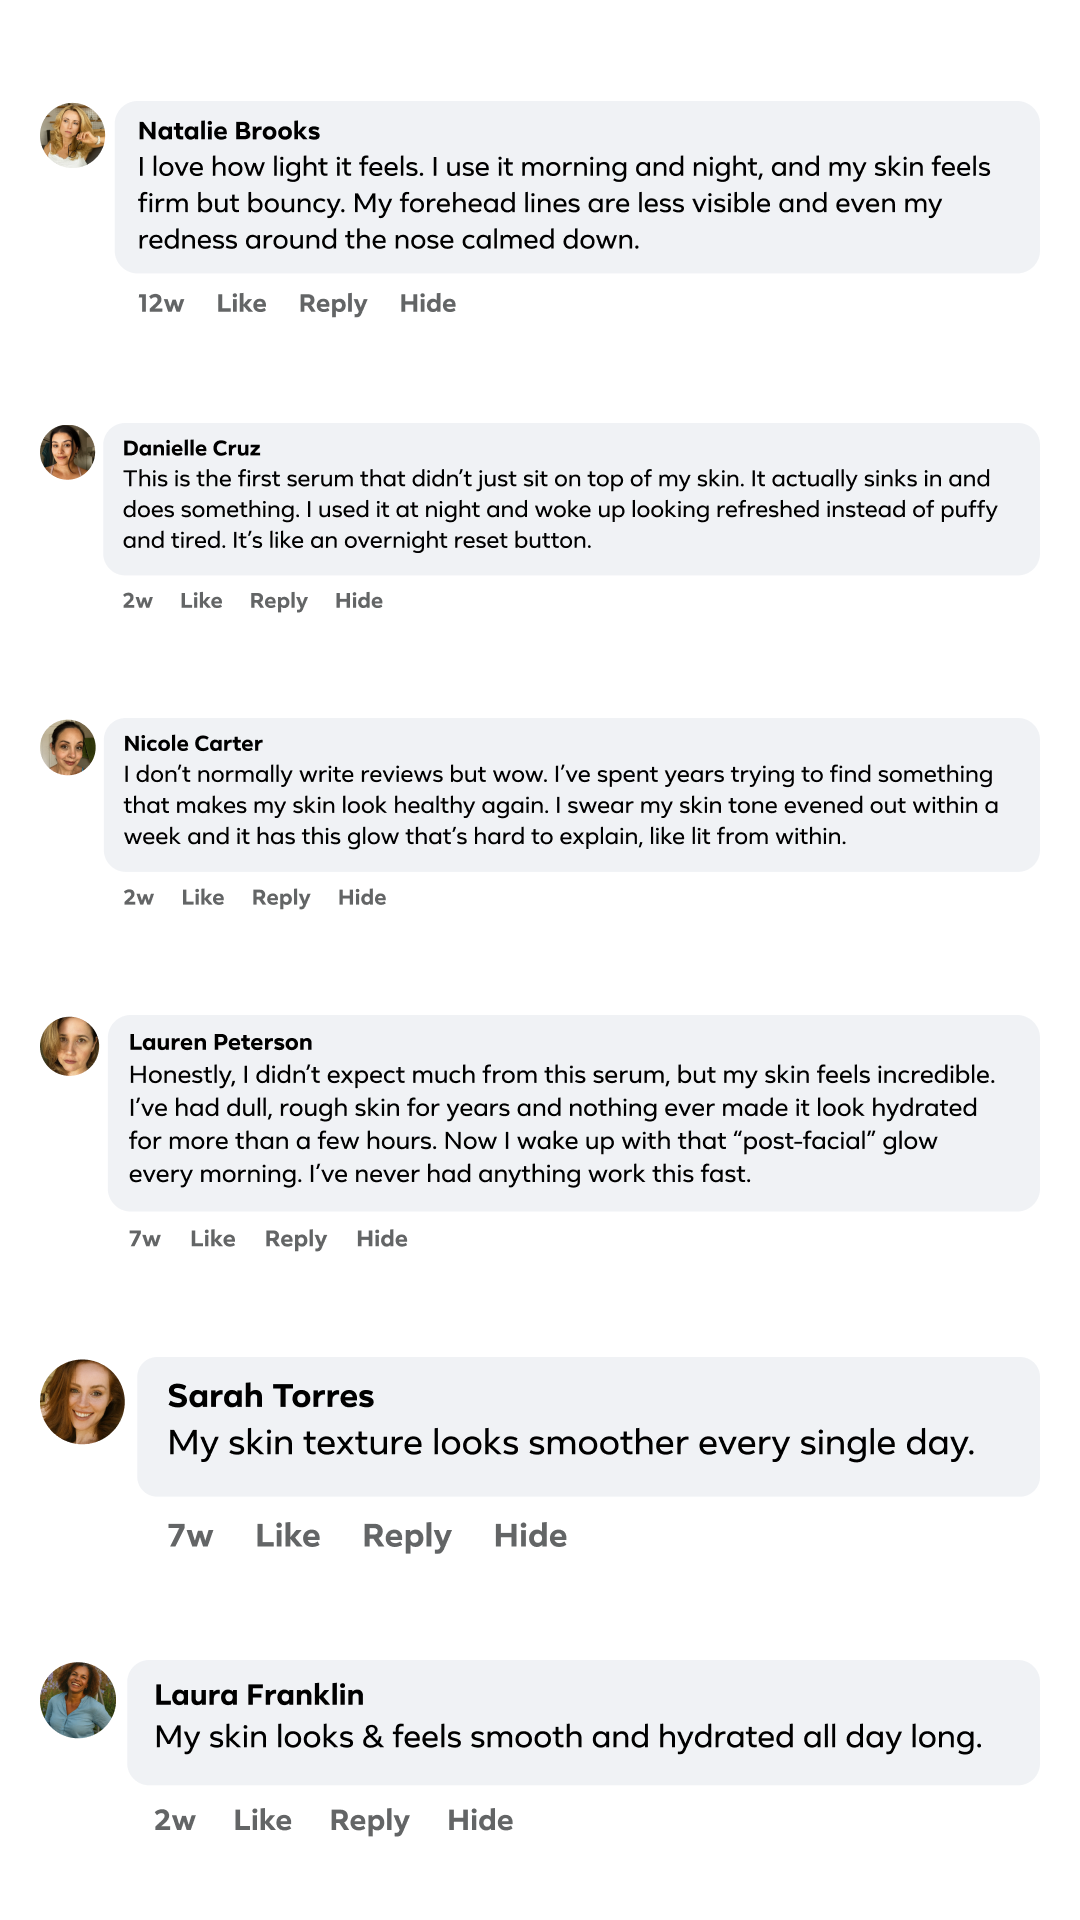Reply to Natalie Brooks' comment
This screenshot has height=1920, width=1080.
click(333, 304)
